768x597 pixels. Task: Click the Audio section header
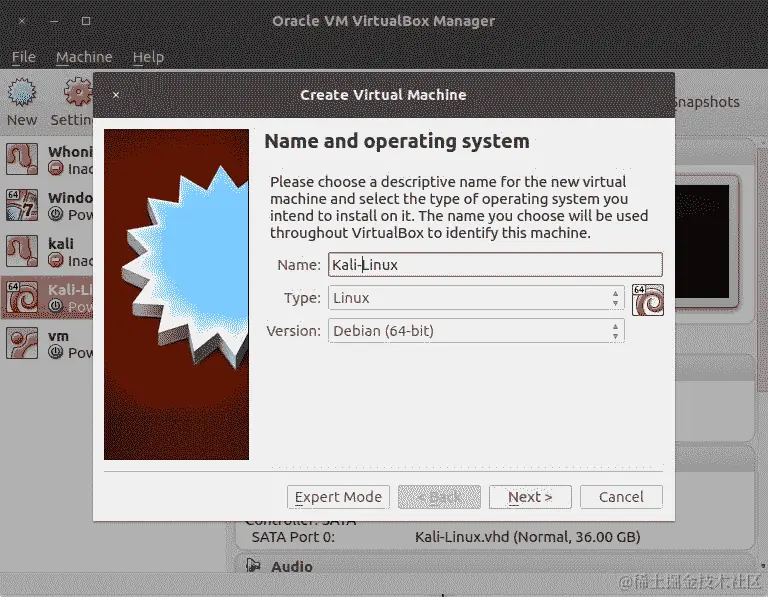pos(291,566)
